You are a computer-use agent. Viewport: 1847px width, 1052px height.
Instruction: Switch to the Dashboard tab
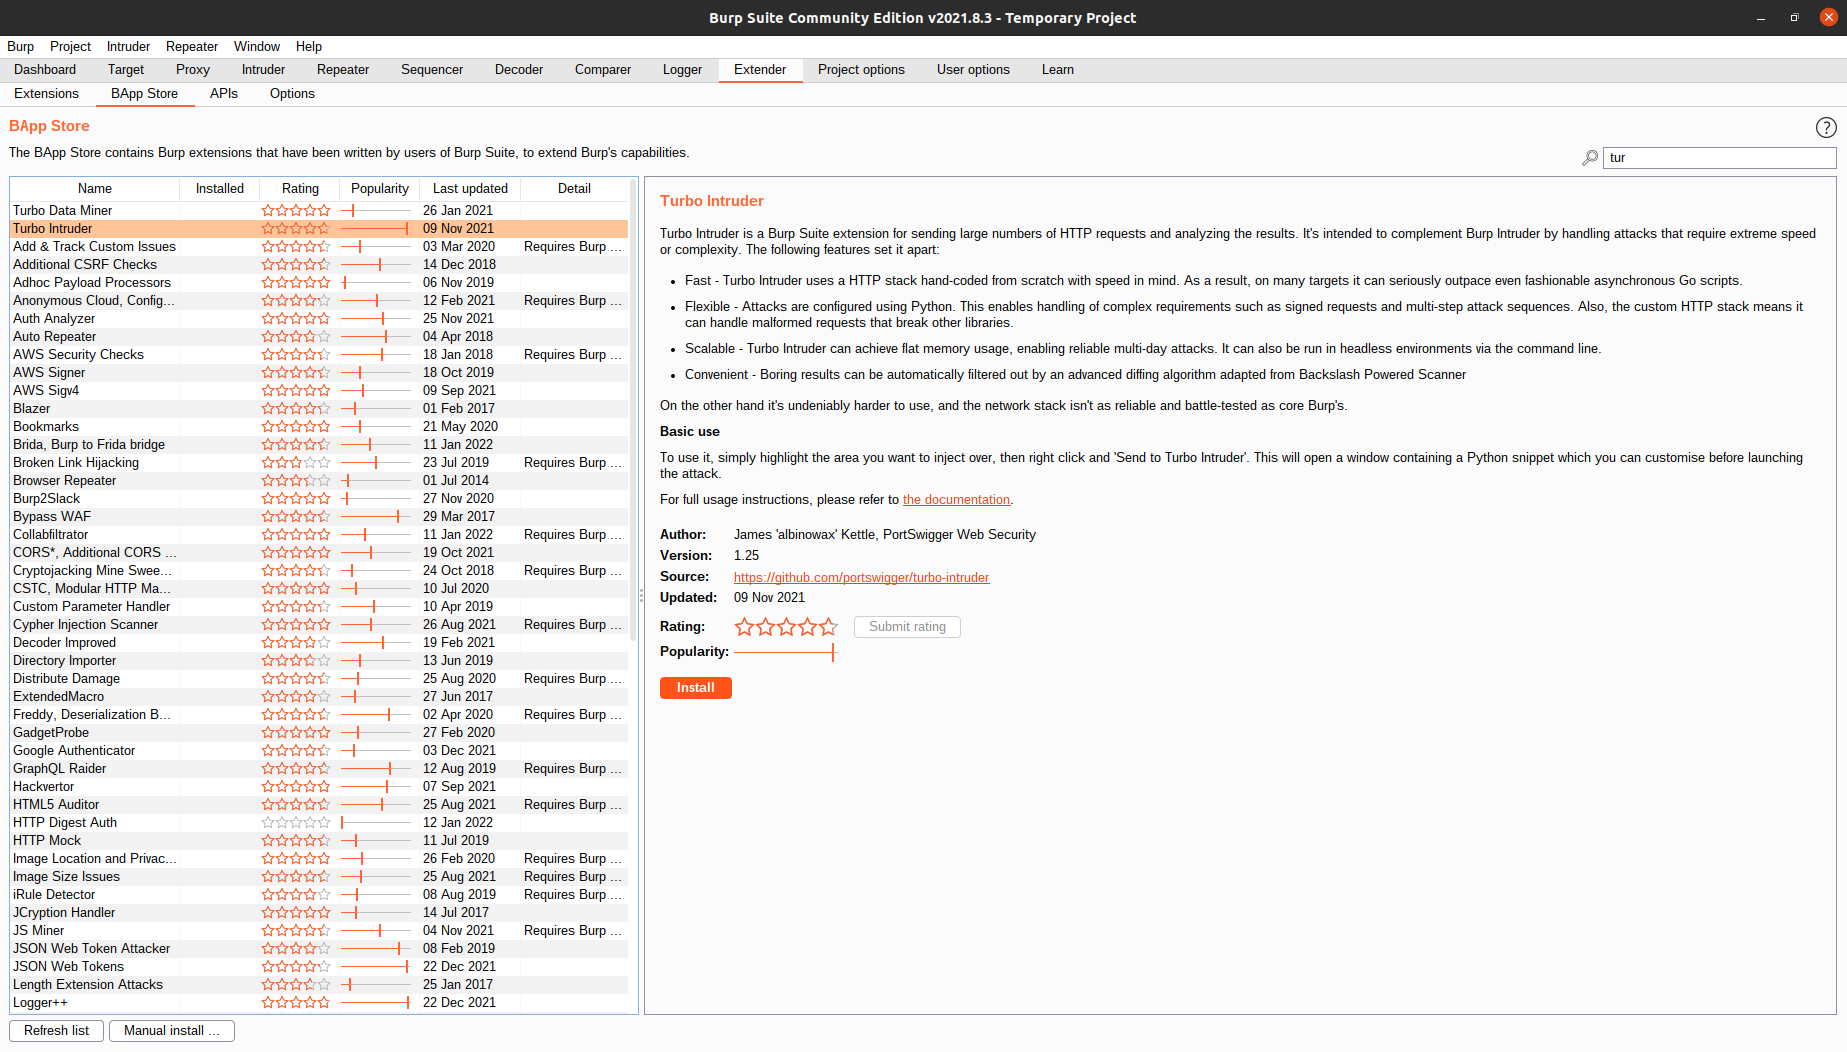[x=45, y=70]
